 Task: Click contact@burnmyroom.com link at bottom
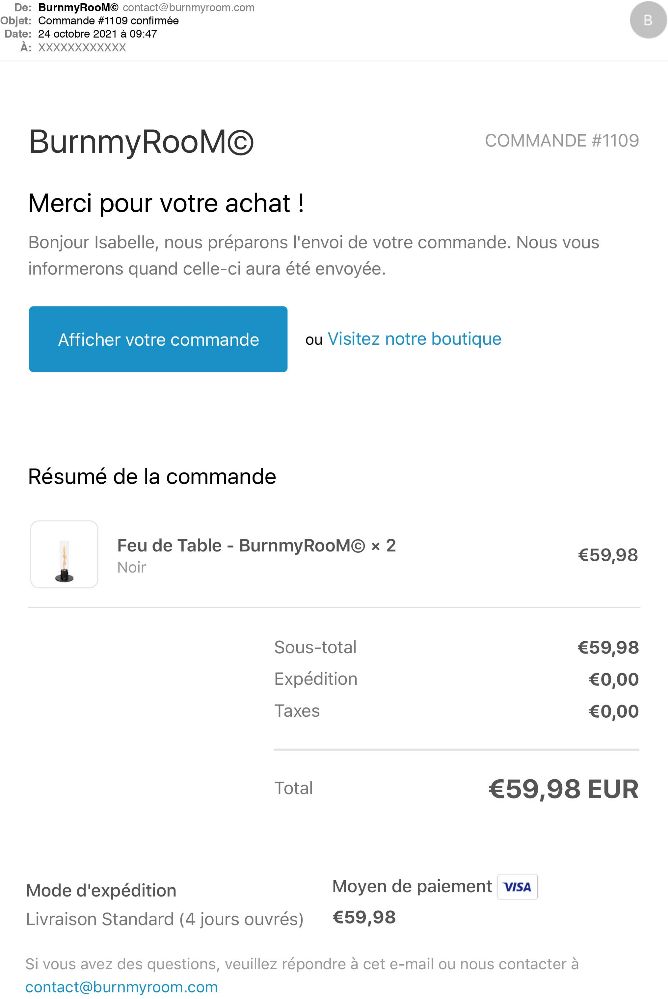tap(121, 987)
